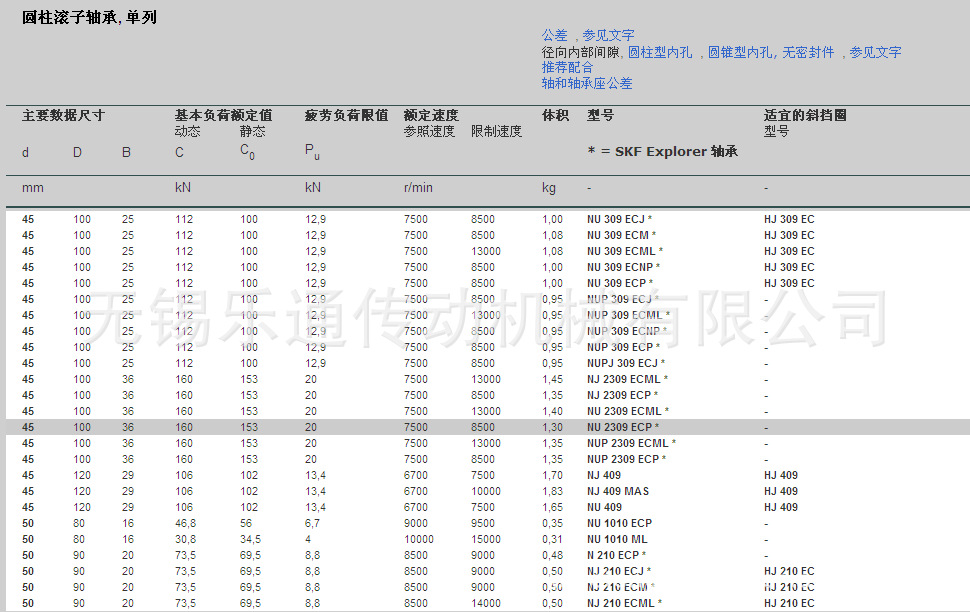Click the page title 圆柱滚子轴承, 单列
Screen dimensions: 970x612
coord(89,17)
